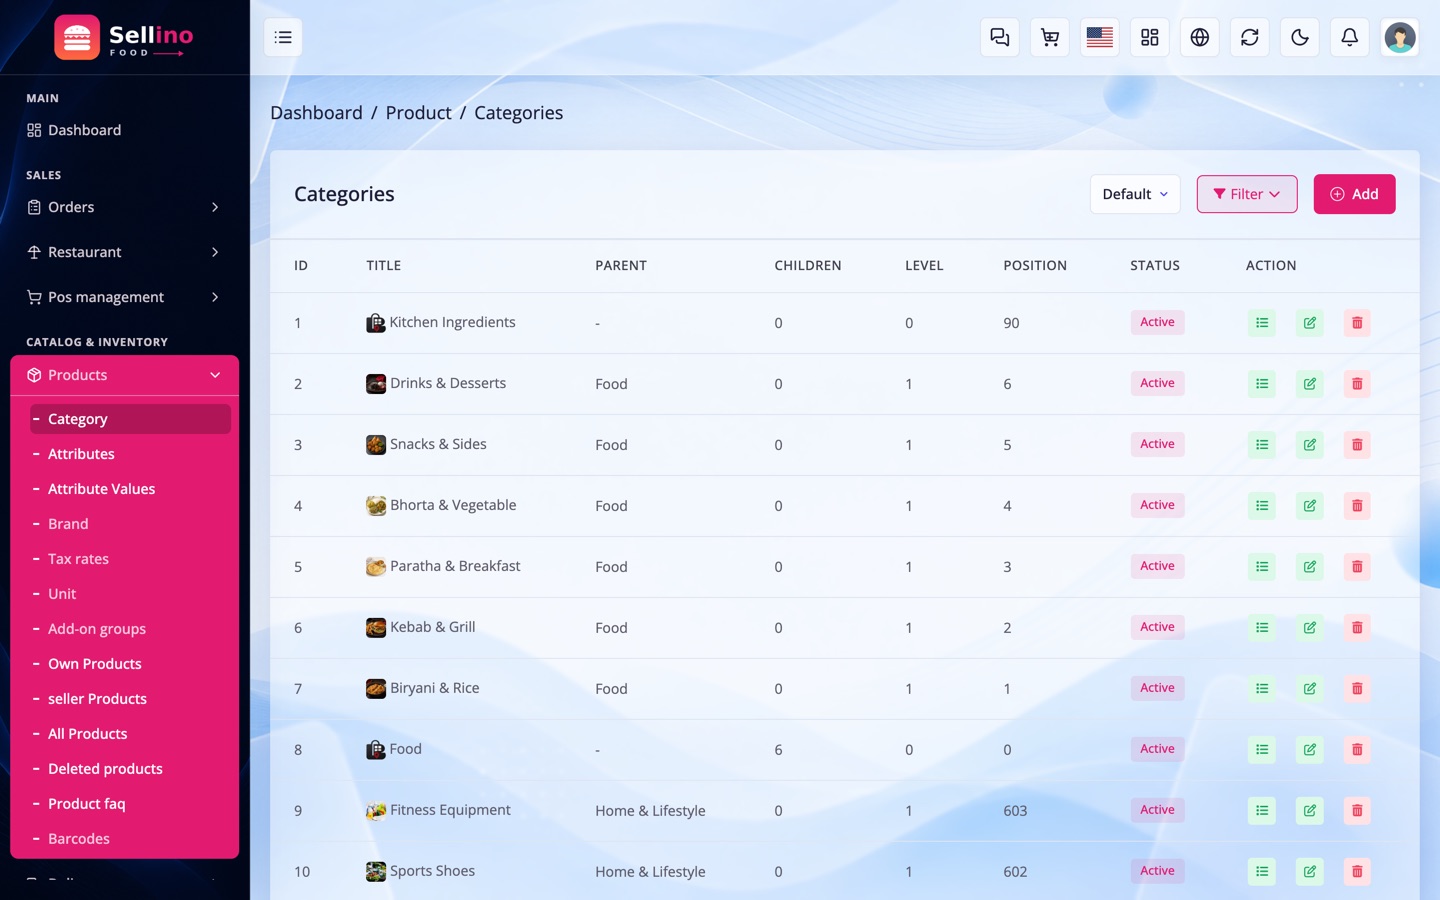Open the user profile avatar
The image size is (1440, 900).
coord(1400,37)
